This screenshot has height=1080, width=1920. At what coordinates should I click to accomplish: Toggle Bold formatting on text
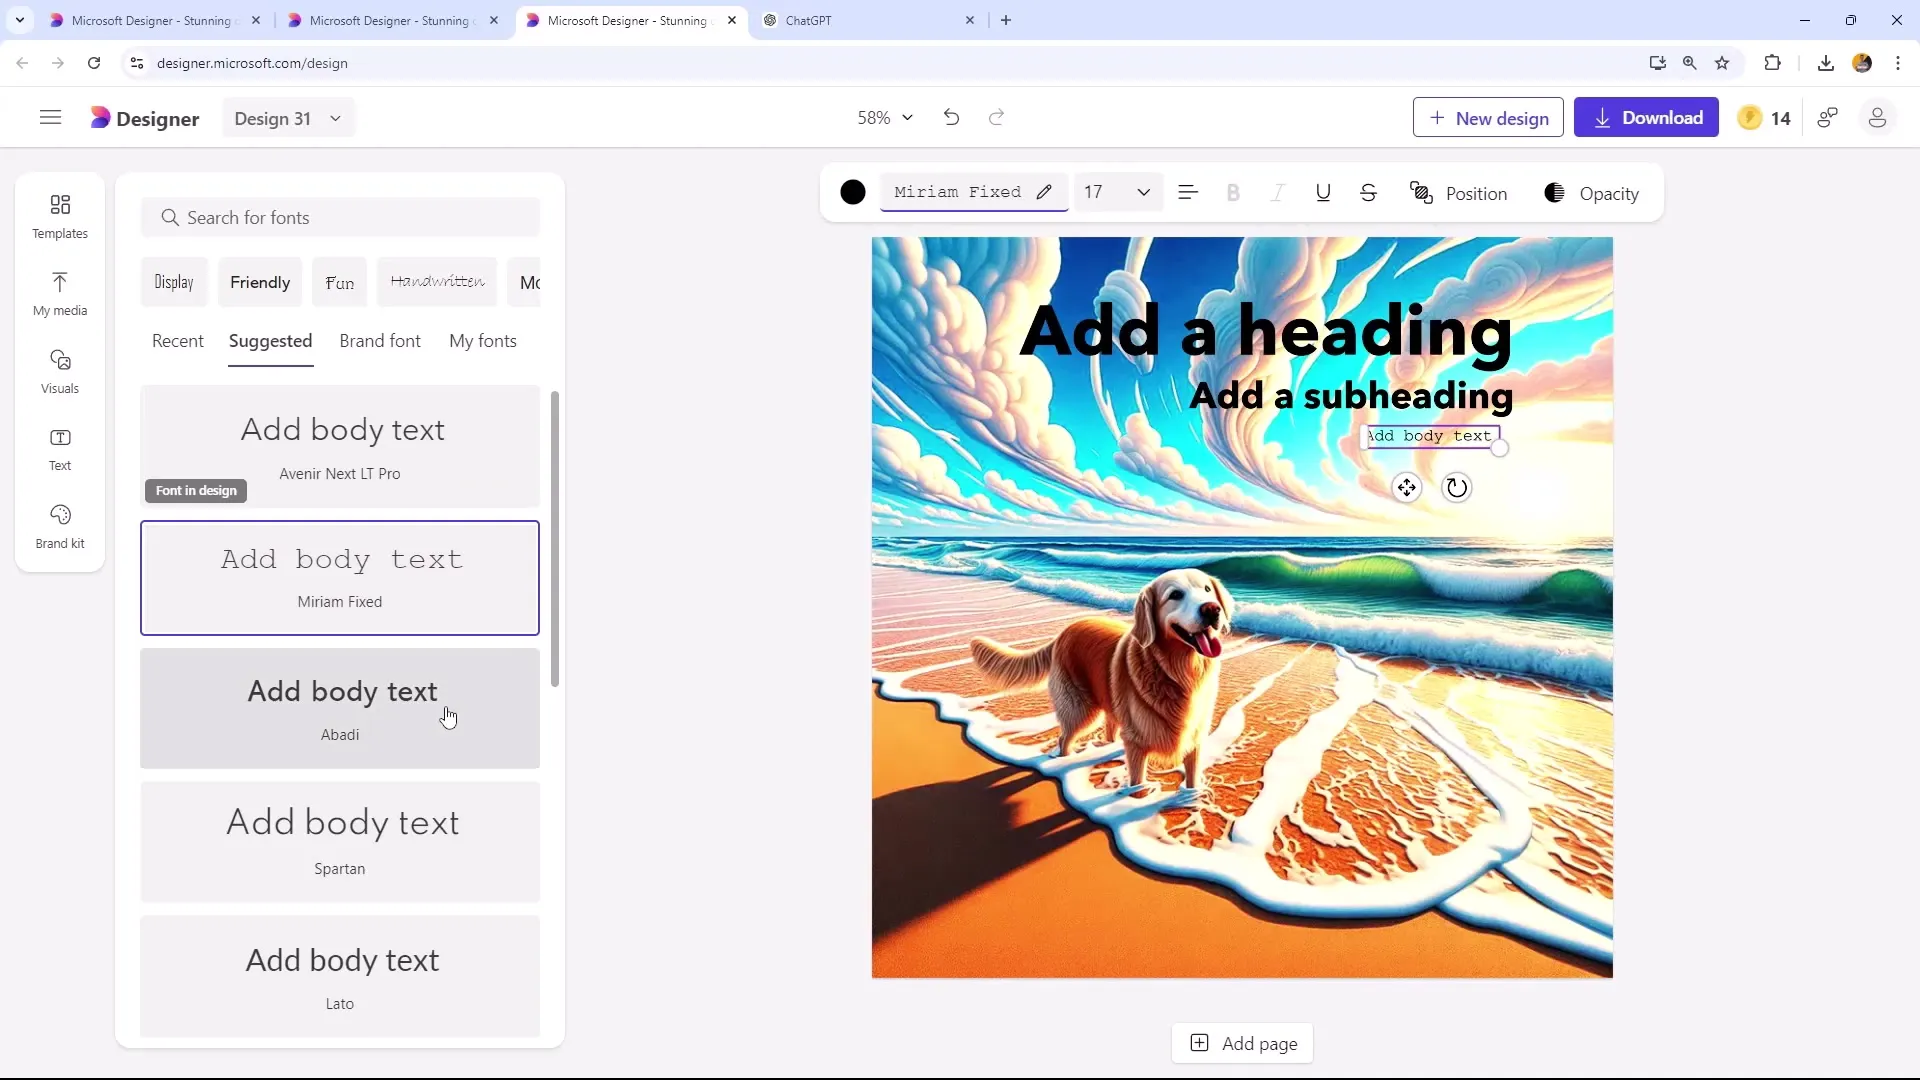(1233, 194)
